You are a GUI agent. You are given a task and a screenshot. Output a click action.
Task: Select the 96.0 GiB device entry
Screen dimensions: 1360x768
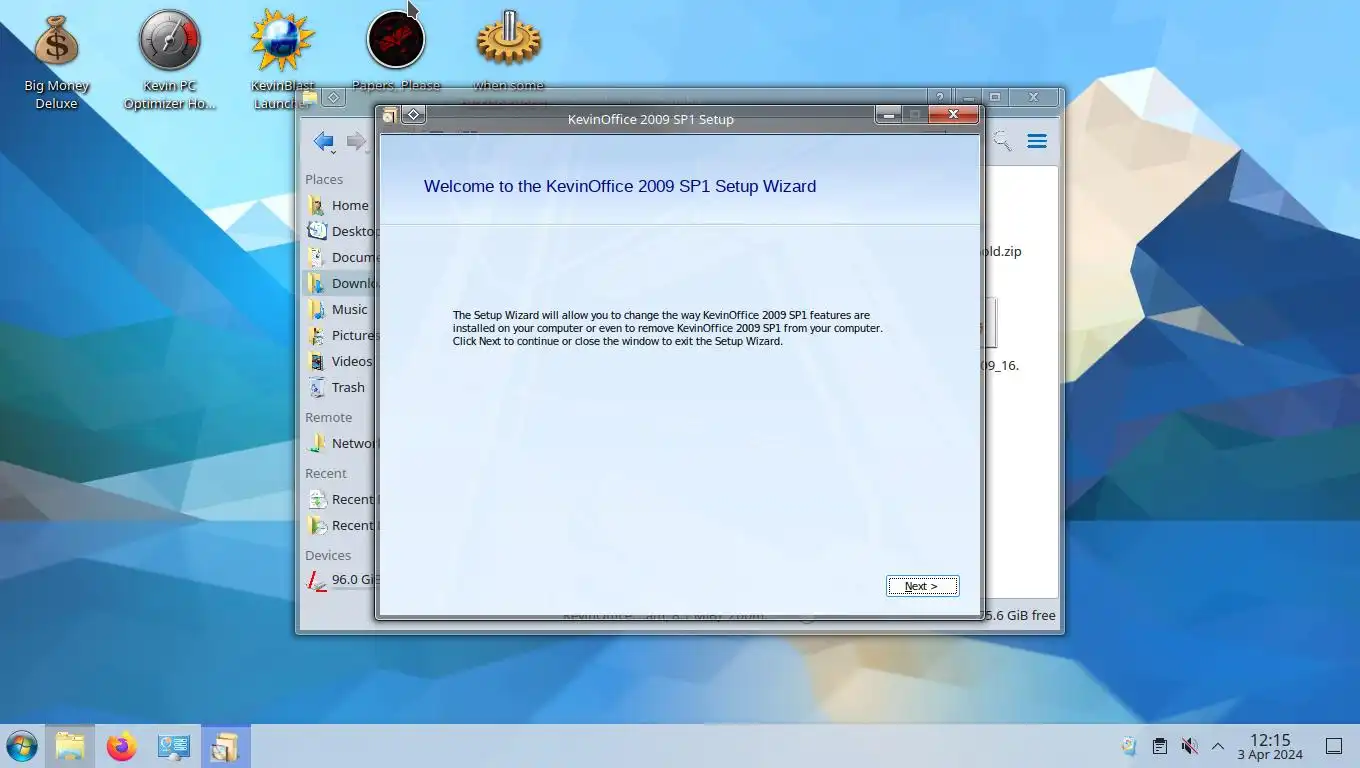[x=340, y=580]
